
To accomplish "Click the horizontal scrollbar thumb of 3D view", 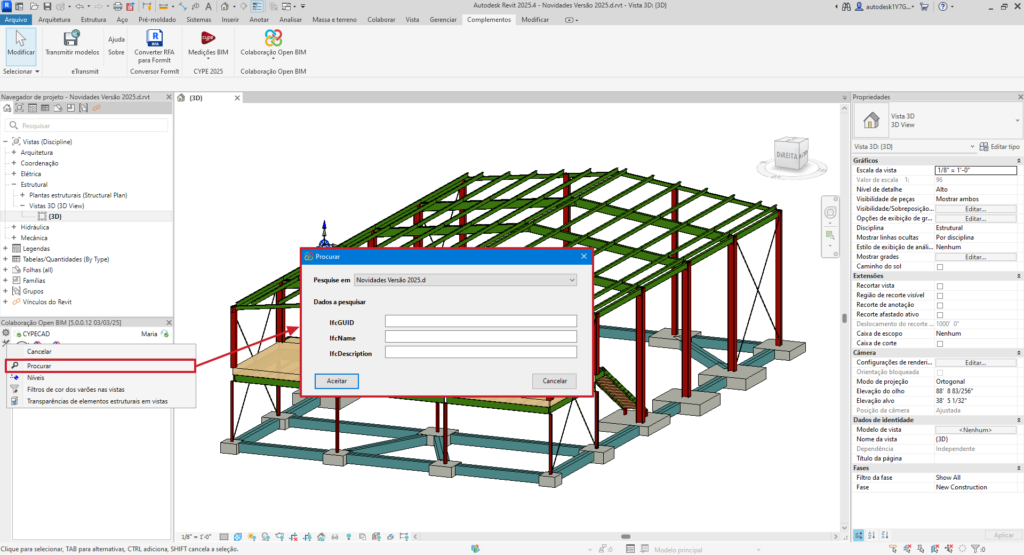I will point(626,537).
